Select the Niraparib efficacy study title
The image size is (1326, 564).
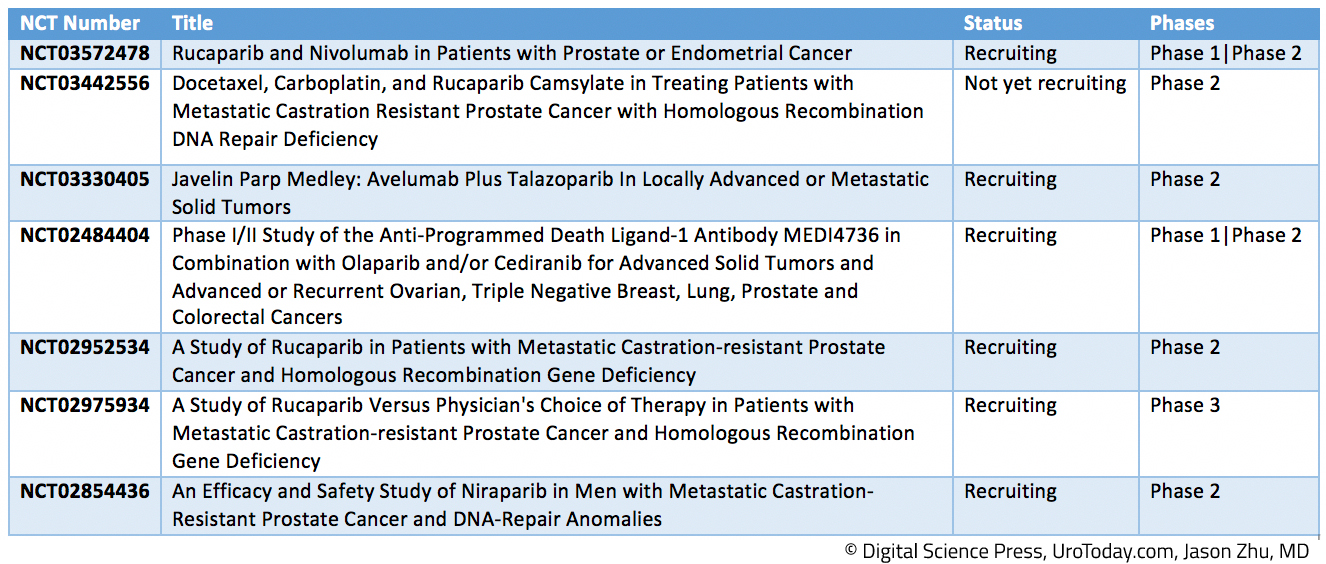click(x=523, y=505)
